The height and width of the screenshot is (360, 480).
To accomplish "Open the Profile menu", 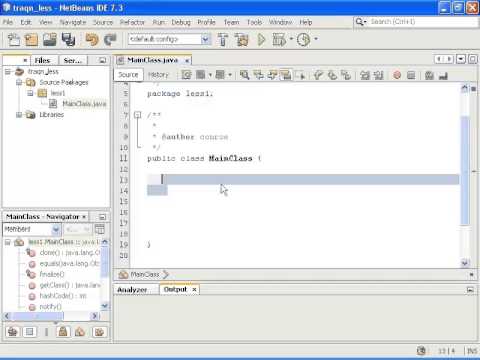I will (206, 22).
